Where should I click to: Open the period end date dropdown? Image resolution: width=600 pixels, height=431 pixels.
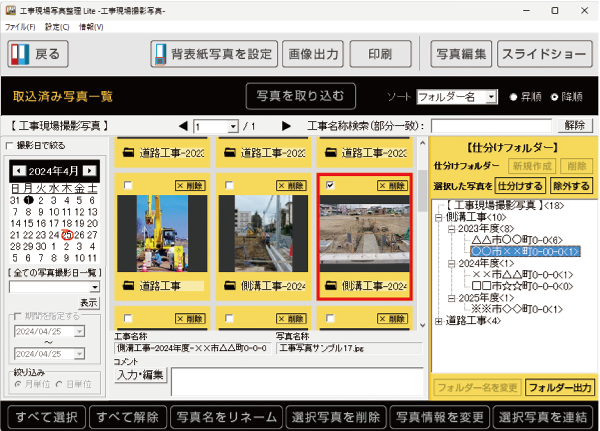pyautogui.click(x=79, y=354)
